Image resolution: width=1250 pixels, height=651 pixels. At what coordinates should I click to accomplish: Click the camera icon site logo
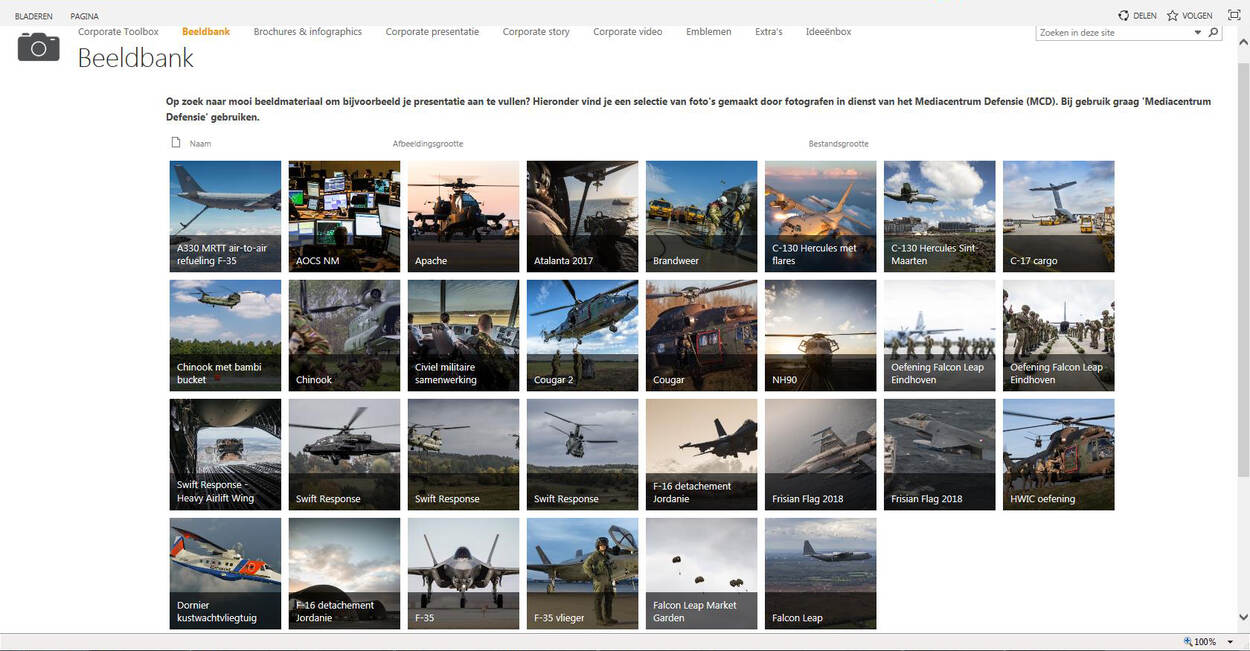[39, 47]
